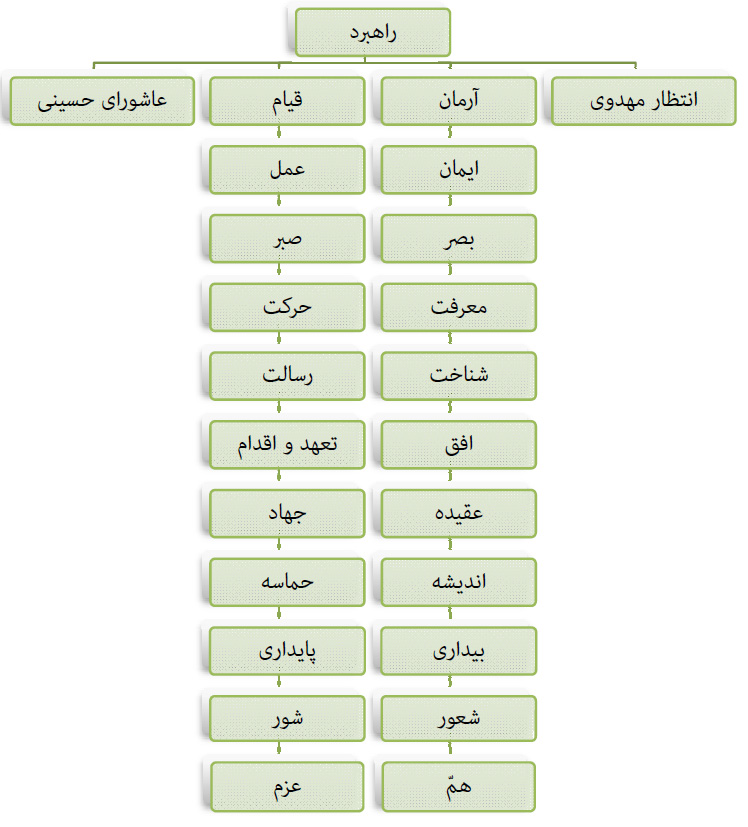Click the ایمان box

click(459, 169)
